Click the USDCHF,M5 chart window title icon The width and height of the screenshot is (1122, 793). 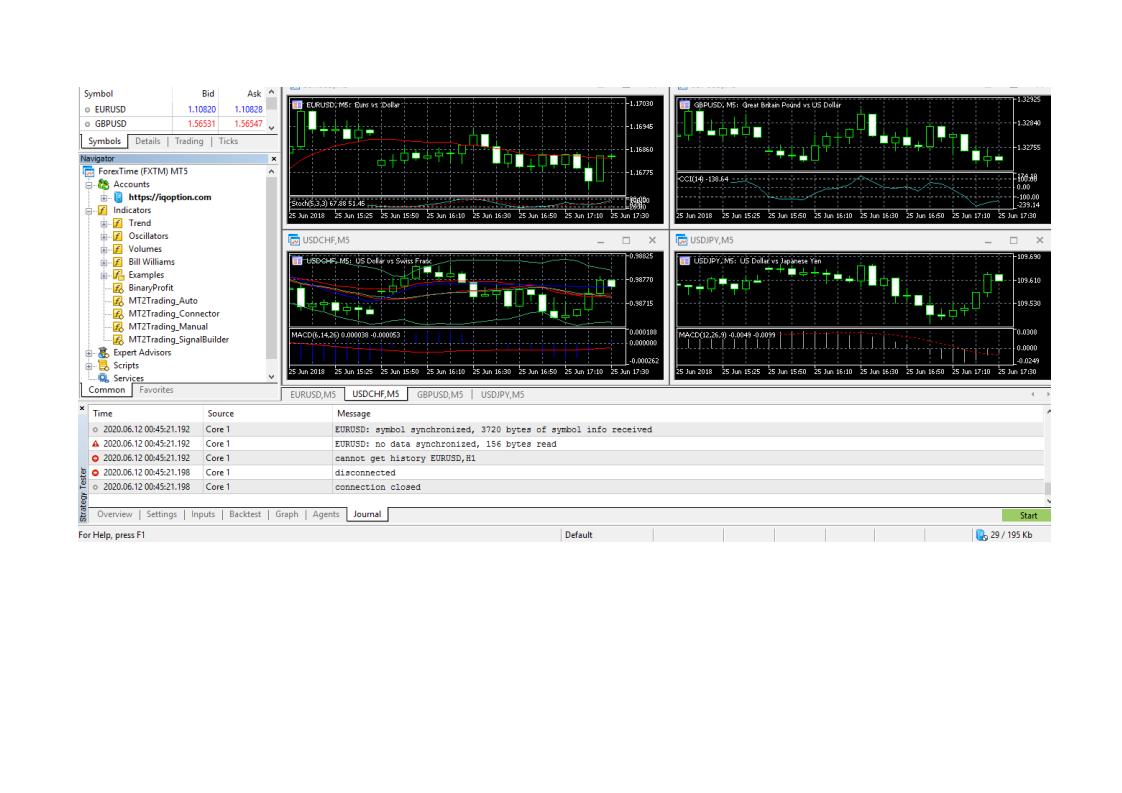[x=294, y=240]
